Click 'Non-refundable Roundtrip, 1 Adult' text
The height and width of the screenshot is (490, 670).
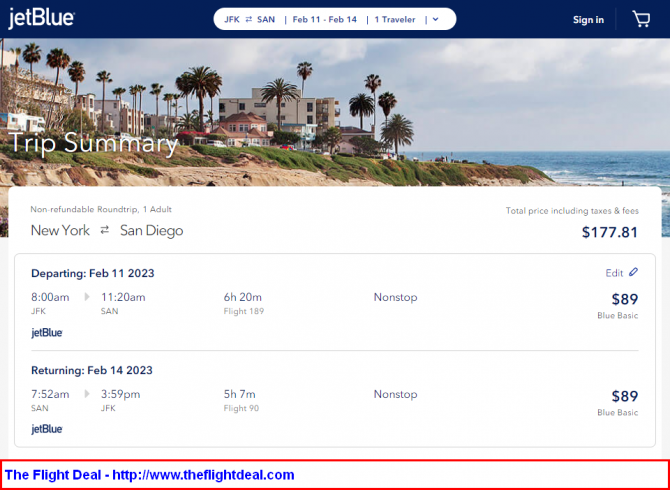point(101,209)
